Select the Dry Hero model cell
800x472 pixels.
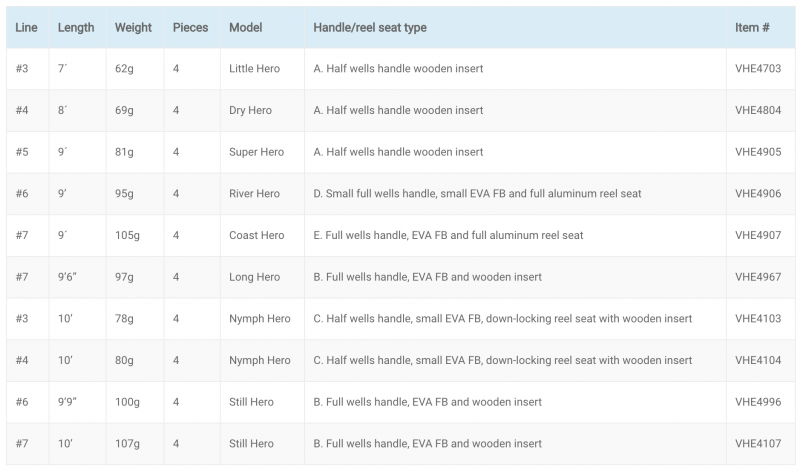pyautogui.click(x=250, y=110)
